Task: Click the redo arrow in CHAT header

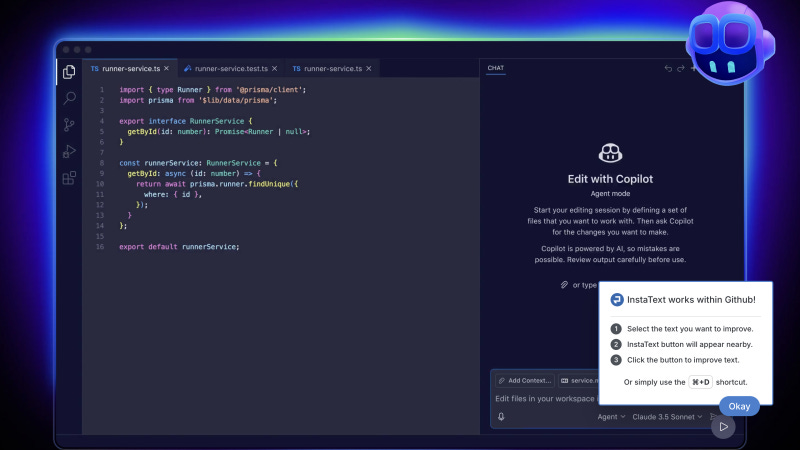Action: [x=681, y=68]
